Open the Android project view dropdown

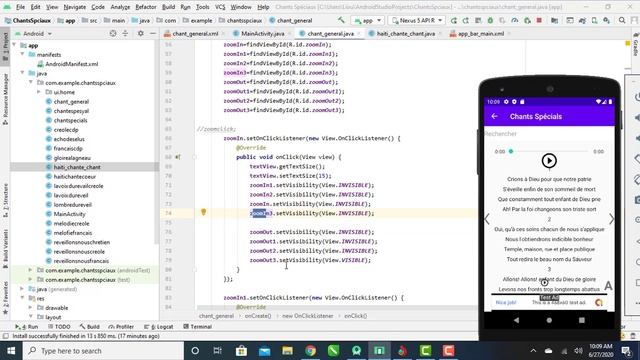(x=33, y=33)
